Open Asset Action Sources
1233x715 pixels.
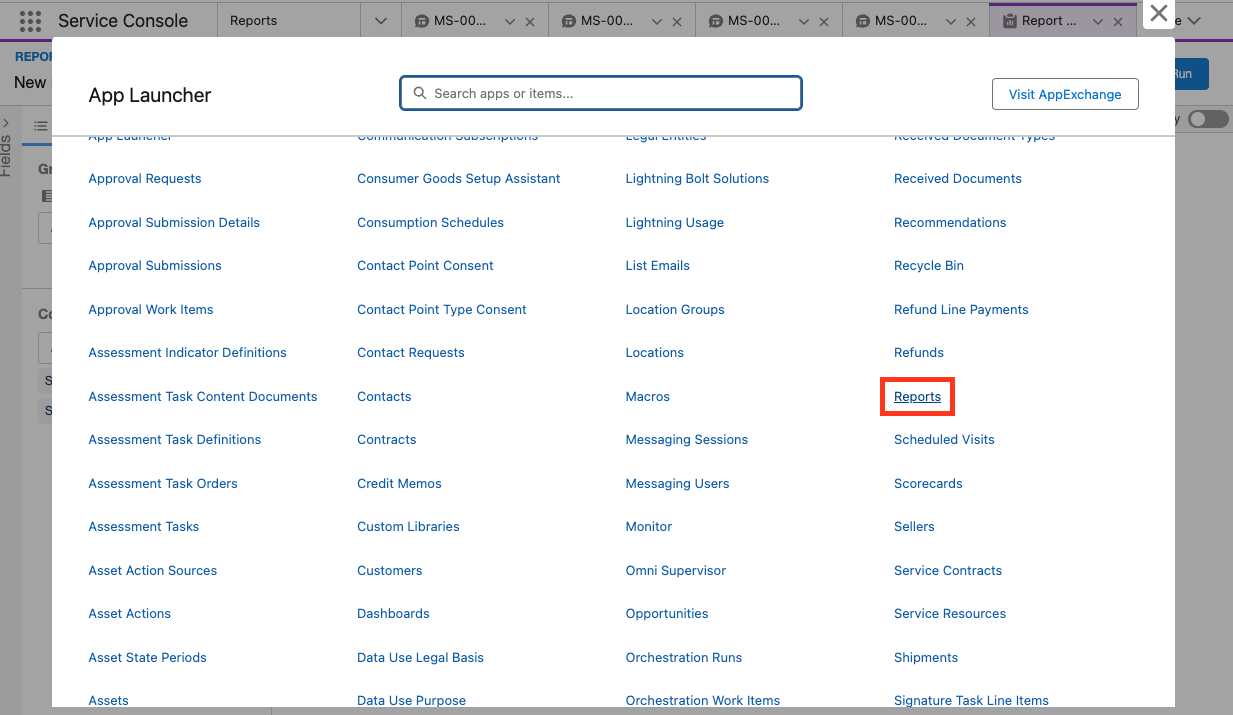click(153, 571)
